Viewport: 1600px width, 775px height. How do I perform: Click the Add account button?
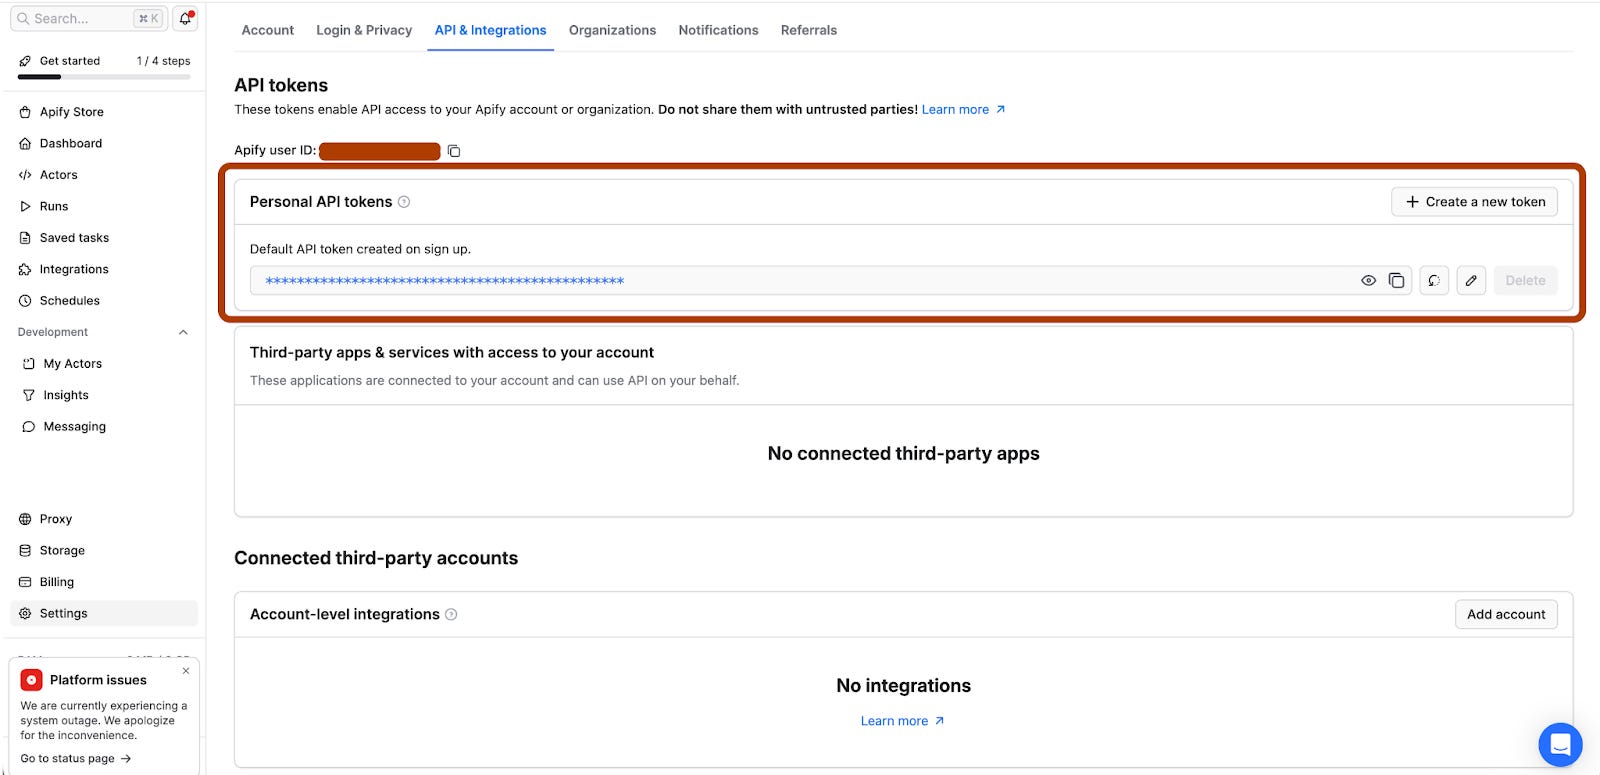[1506, 615]
